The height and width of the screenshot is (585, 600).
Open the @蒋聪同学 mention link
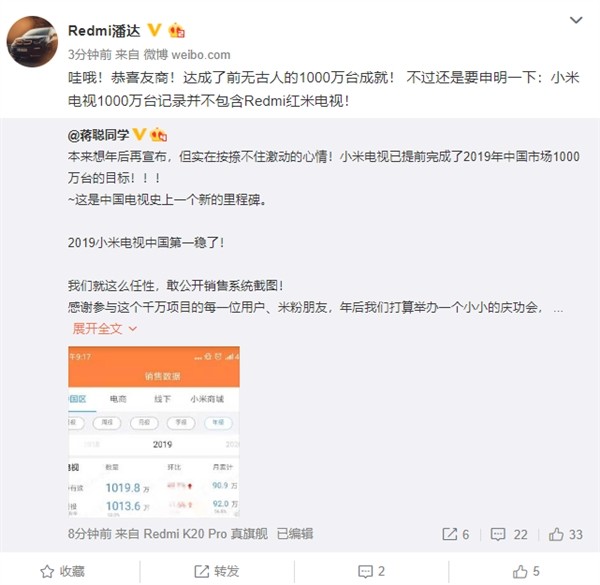[x=98, y=135]
